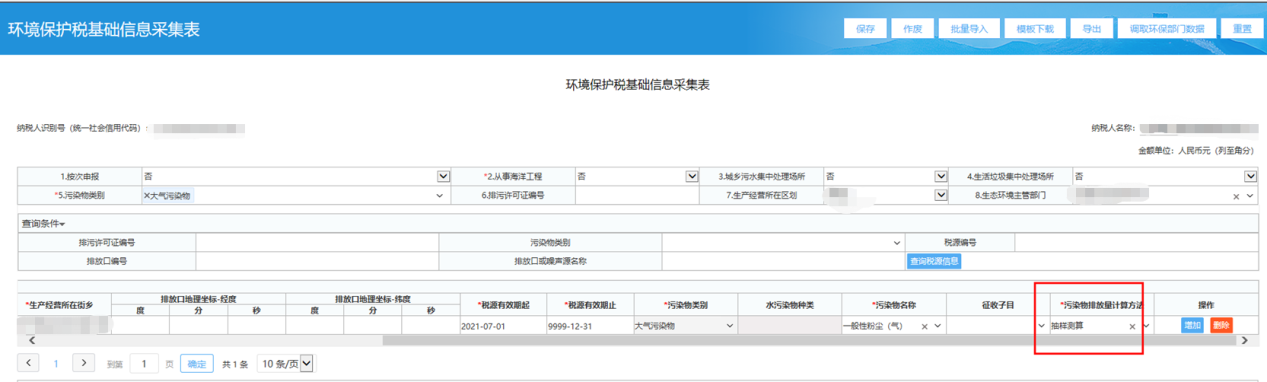Expand the 一般性粉尘（气） dropdown arrow
Viewport: 1267px width, 382px height.
pos(938,326)
